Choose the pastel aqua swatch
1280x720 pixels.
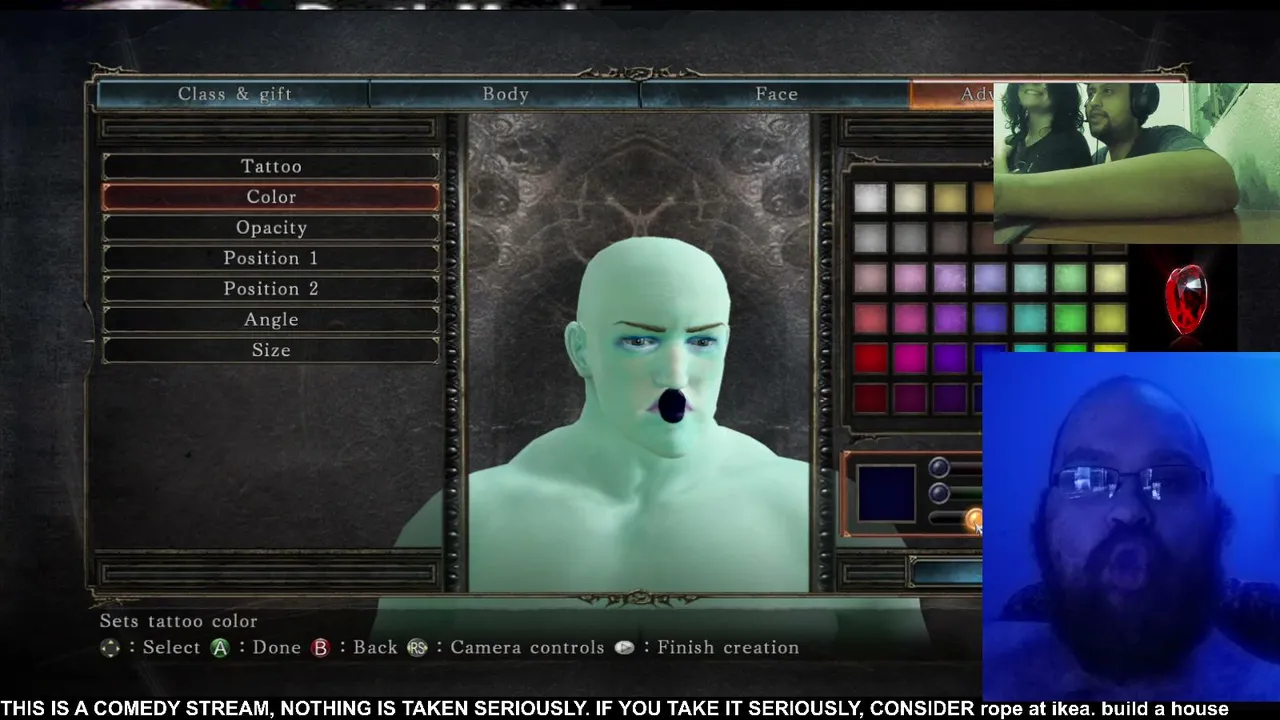[1030, 278]
